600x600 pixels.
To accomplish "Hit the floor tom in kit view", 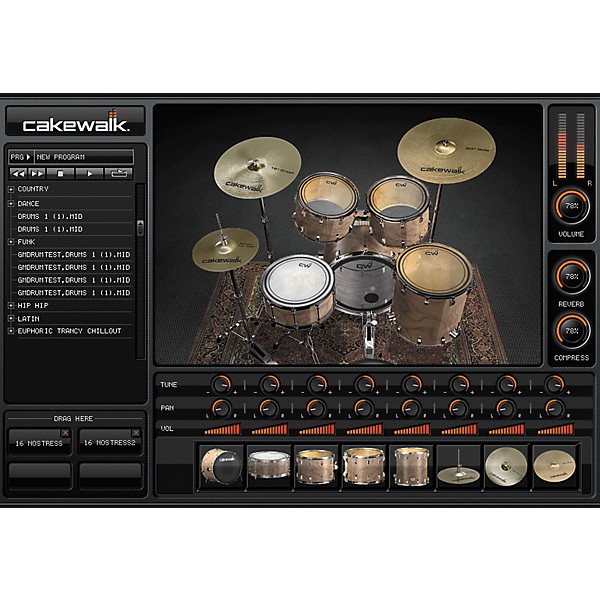I will 432,293.
